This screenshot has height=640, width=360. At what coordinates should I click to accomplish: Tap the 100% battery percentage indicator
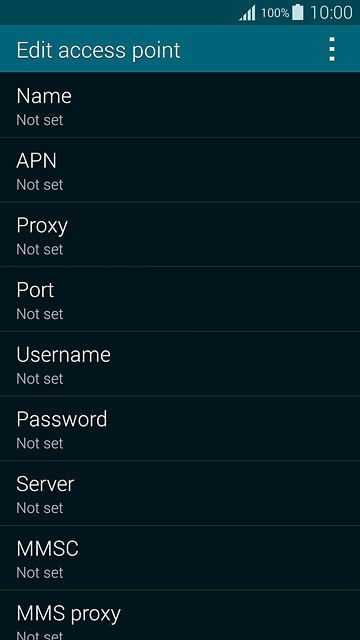tap(275, 13)
